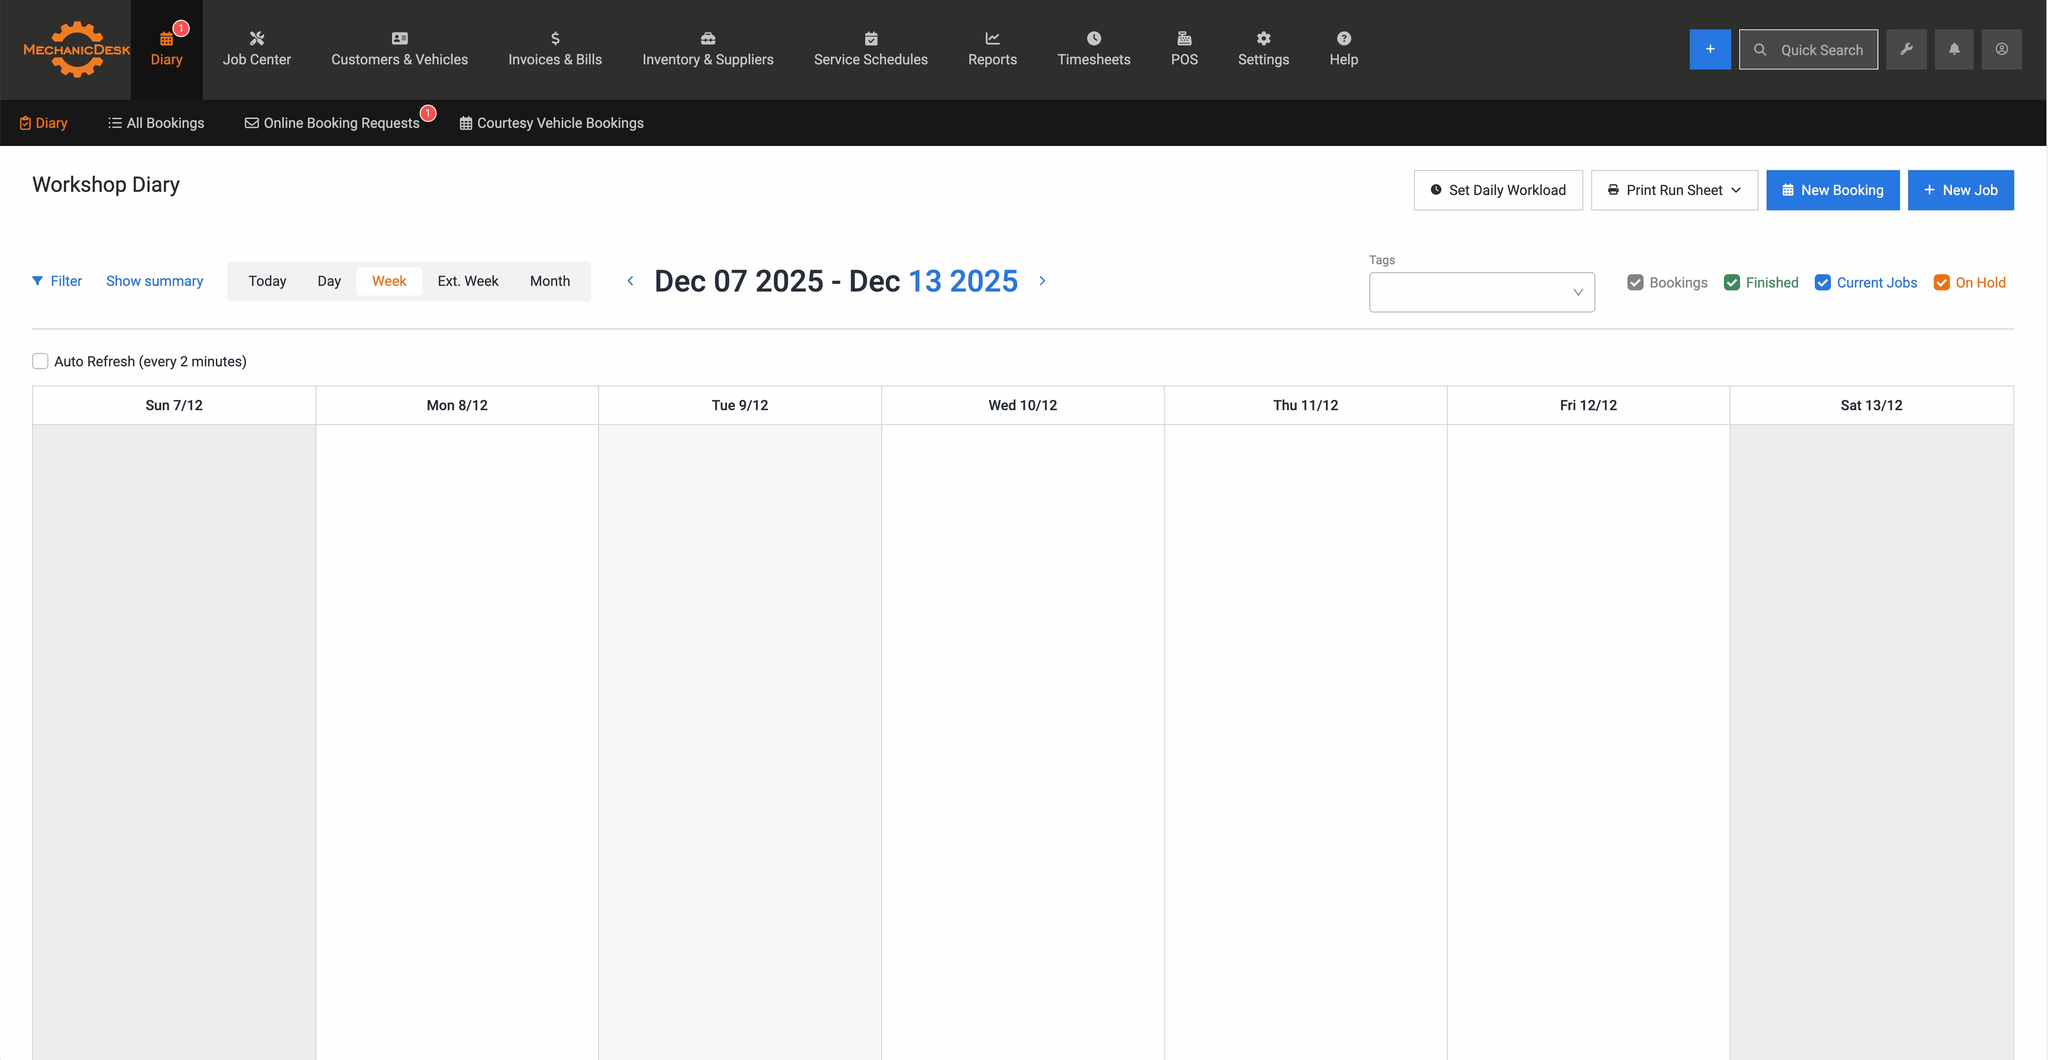Advance to next week arrow
The height and width of the screenshot is (1060, 2048).
[x=1042, y=281]
